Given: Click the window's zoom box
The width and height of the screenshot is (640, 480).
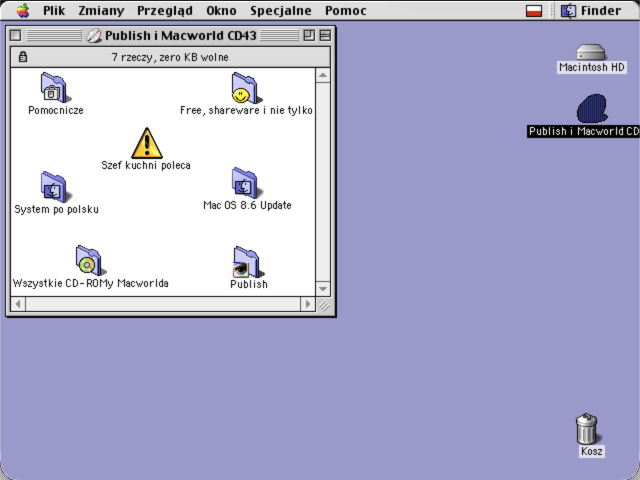Looking at the screenshot, I should [x=309, y=36].
